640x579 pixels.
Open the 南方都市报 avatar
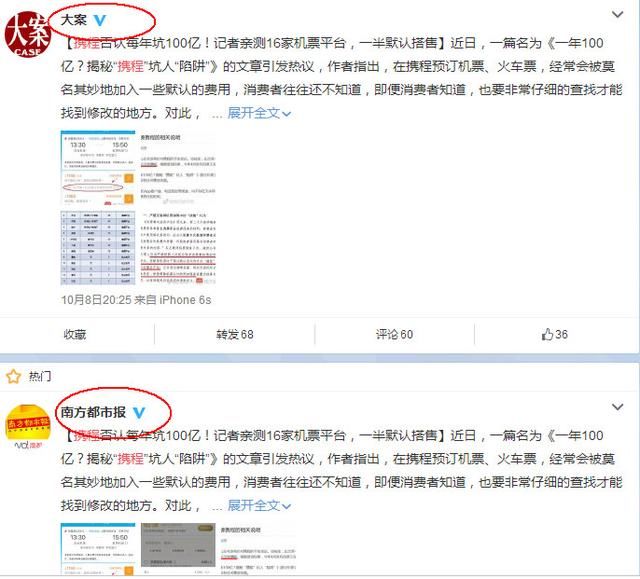[27, 426]
